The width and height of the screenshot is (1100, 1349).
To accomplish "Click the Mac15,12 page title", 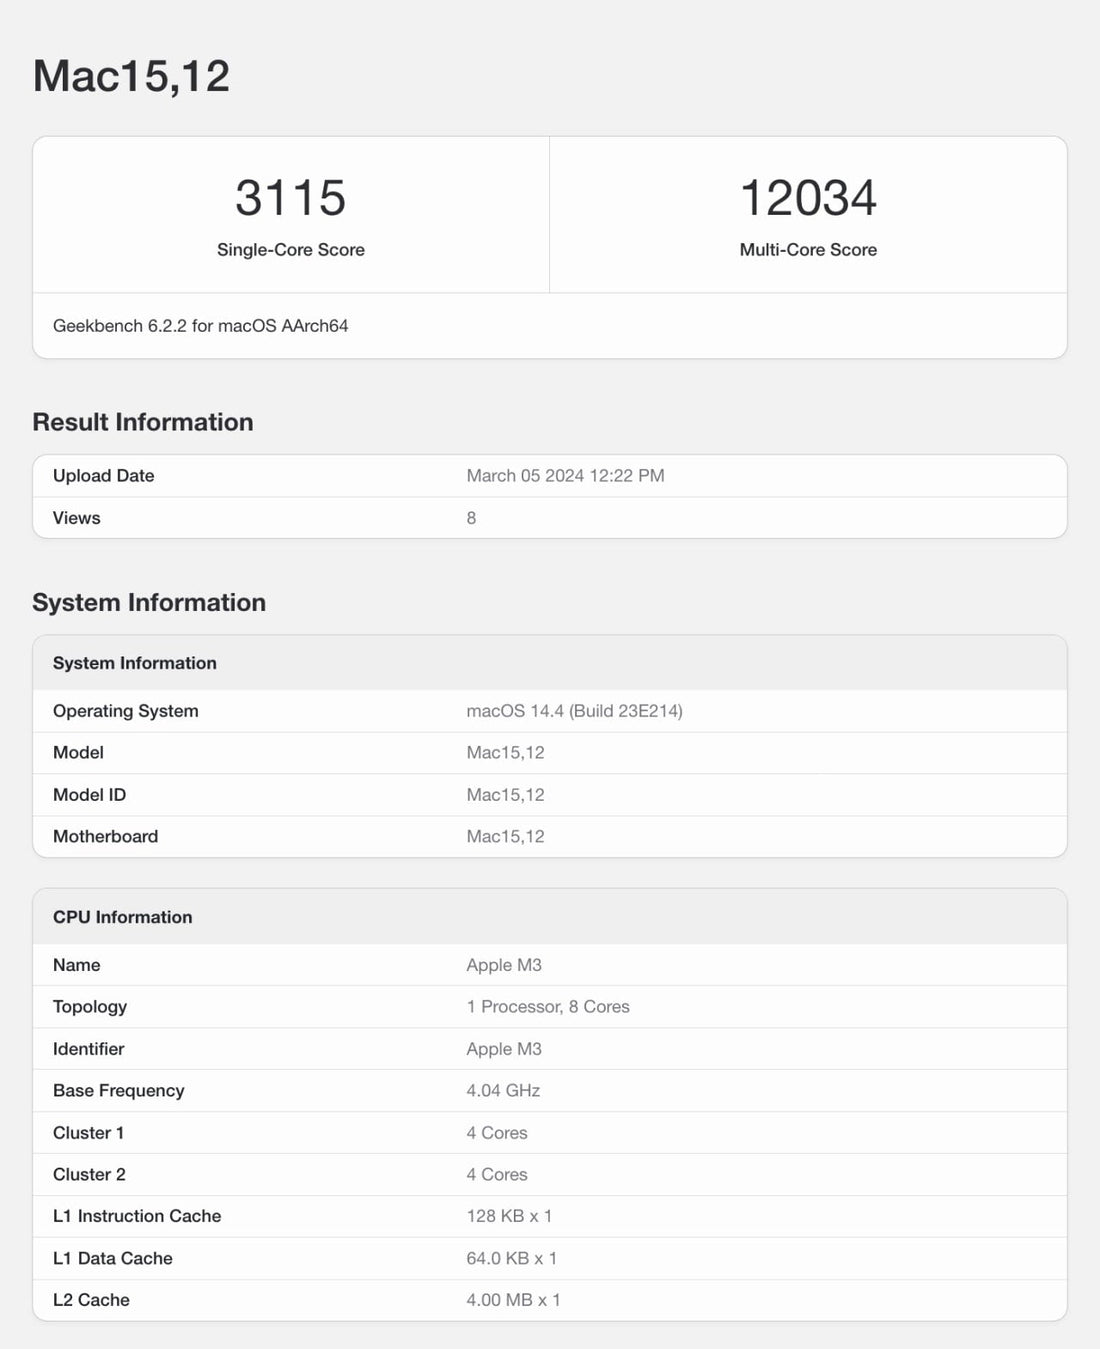I will click(131, 77).
